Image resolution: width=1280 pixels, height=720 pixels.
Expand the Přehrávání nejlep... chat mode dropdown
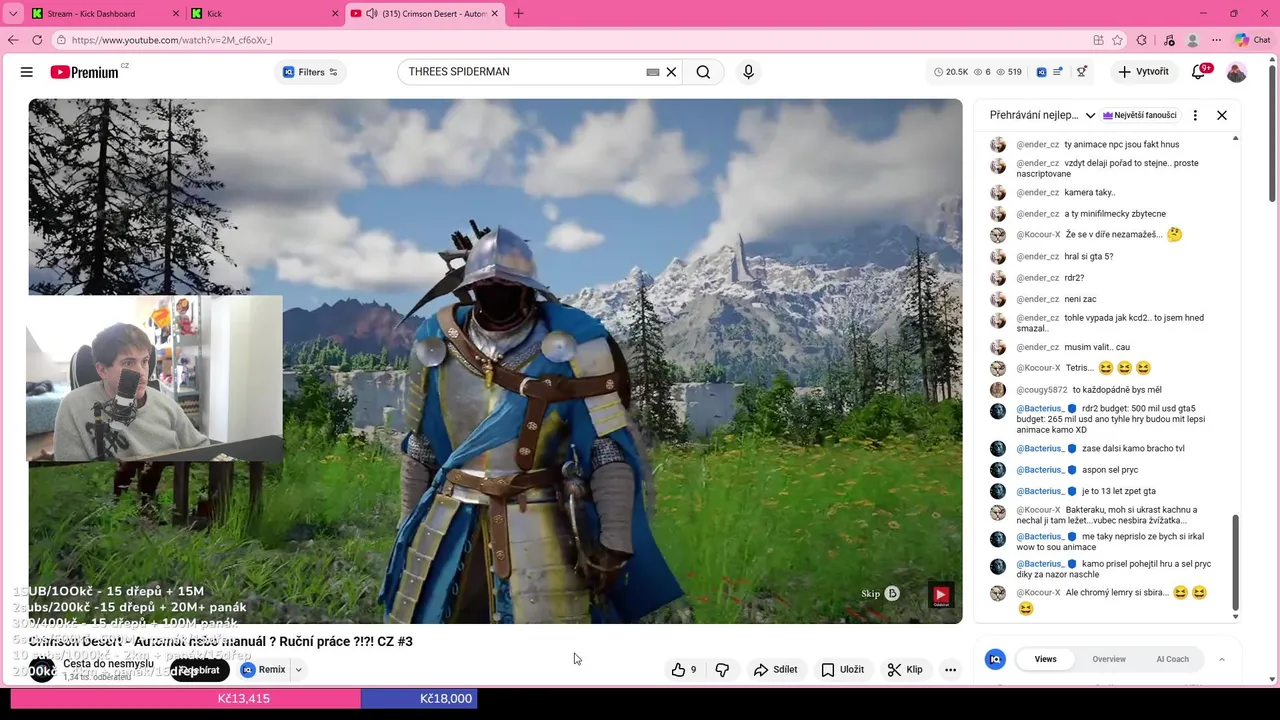click(x=1042, y=115)
